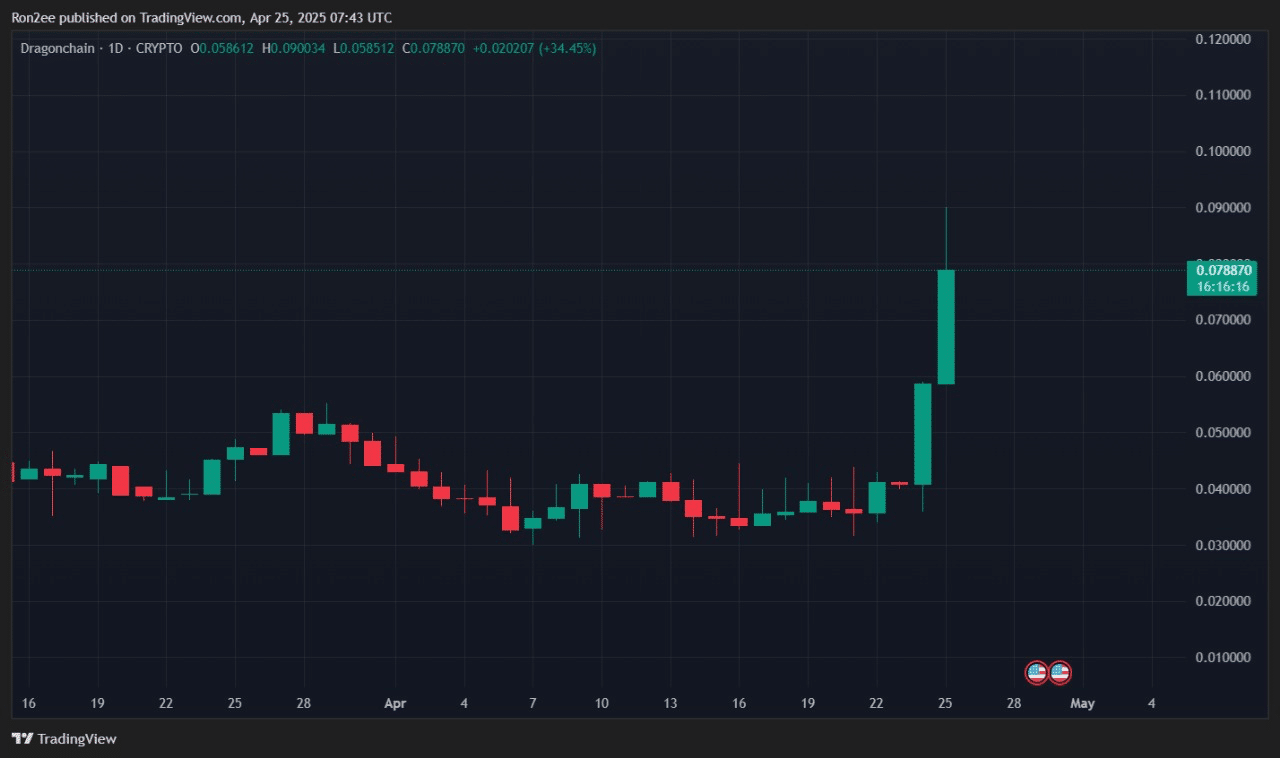
Task: Click the 0.040000 price axis label
Action: coord(1223,489)
